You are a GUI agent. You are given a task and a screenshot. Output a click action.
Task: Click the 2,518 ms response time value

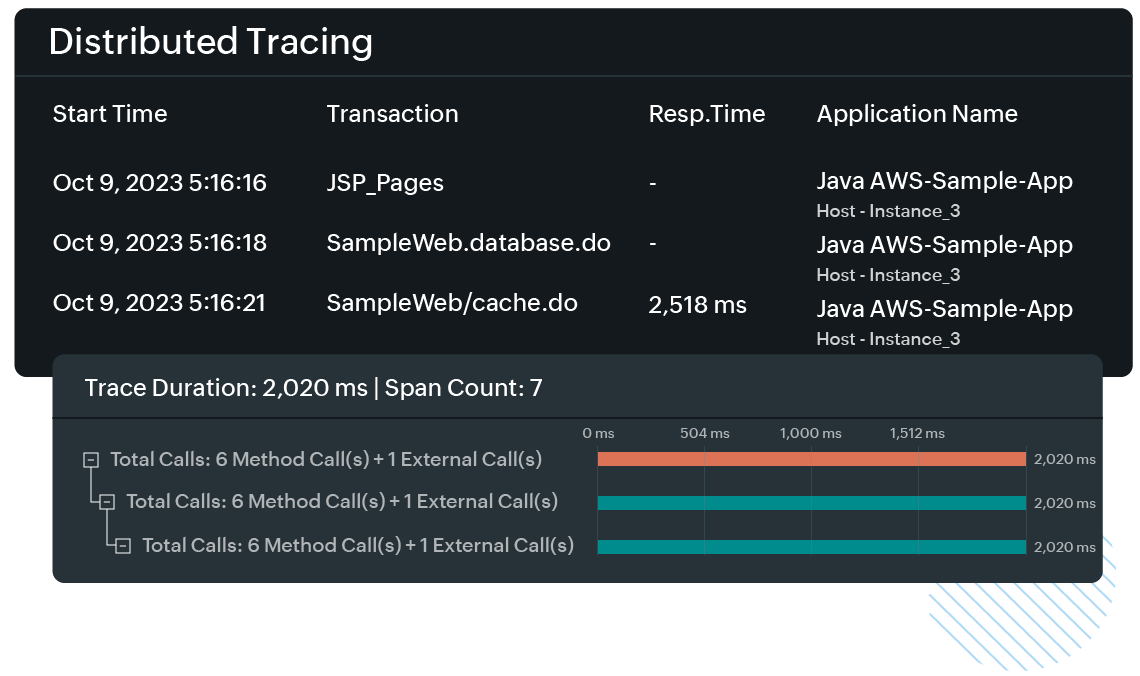699,304
